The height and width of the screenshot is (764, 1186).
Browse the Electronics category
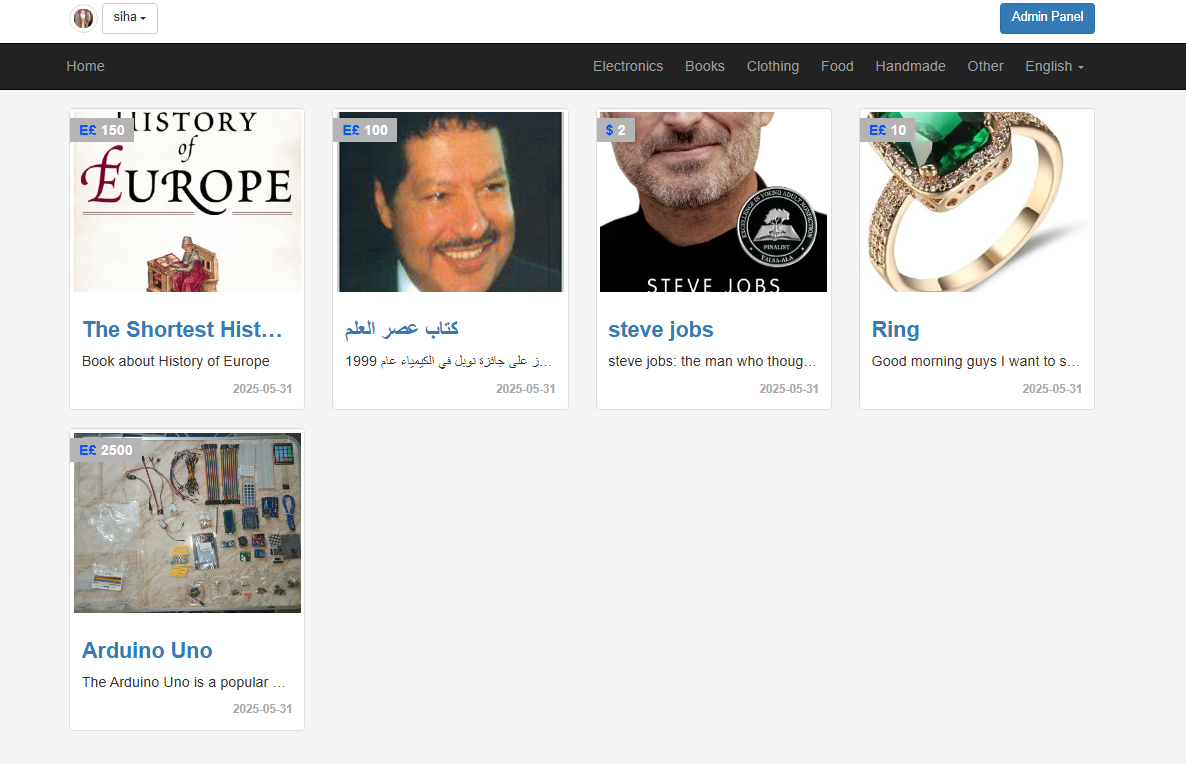[x=628, y=67]
